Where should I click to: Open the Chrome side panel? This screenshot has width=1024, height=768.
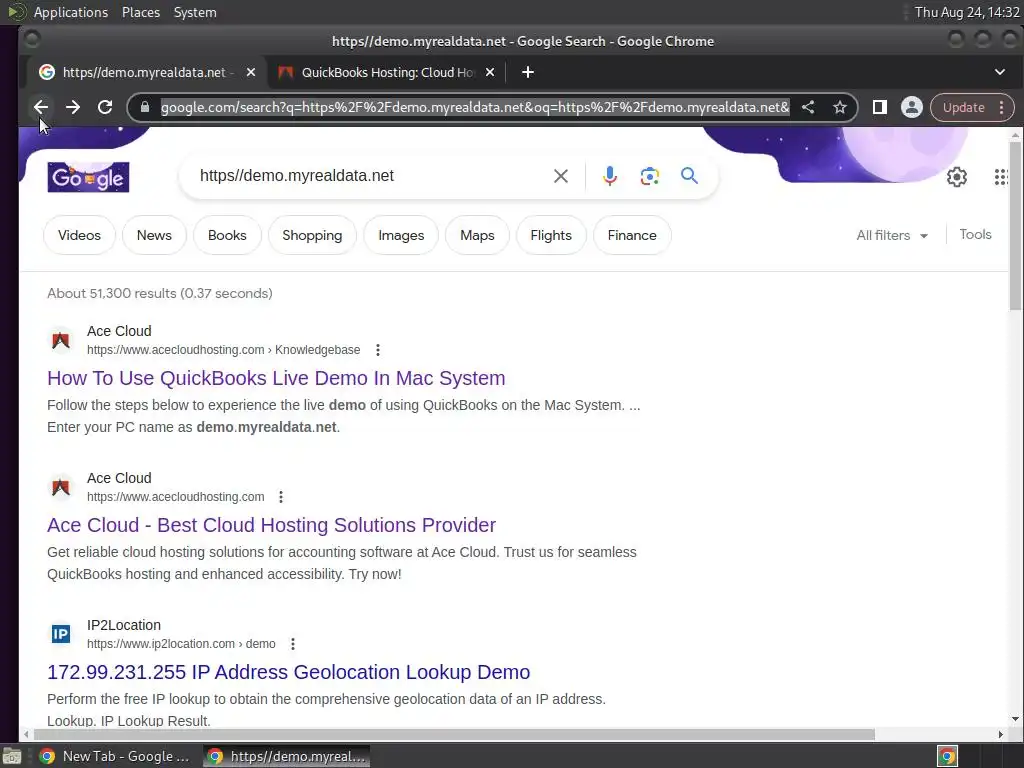880,107
